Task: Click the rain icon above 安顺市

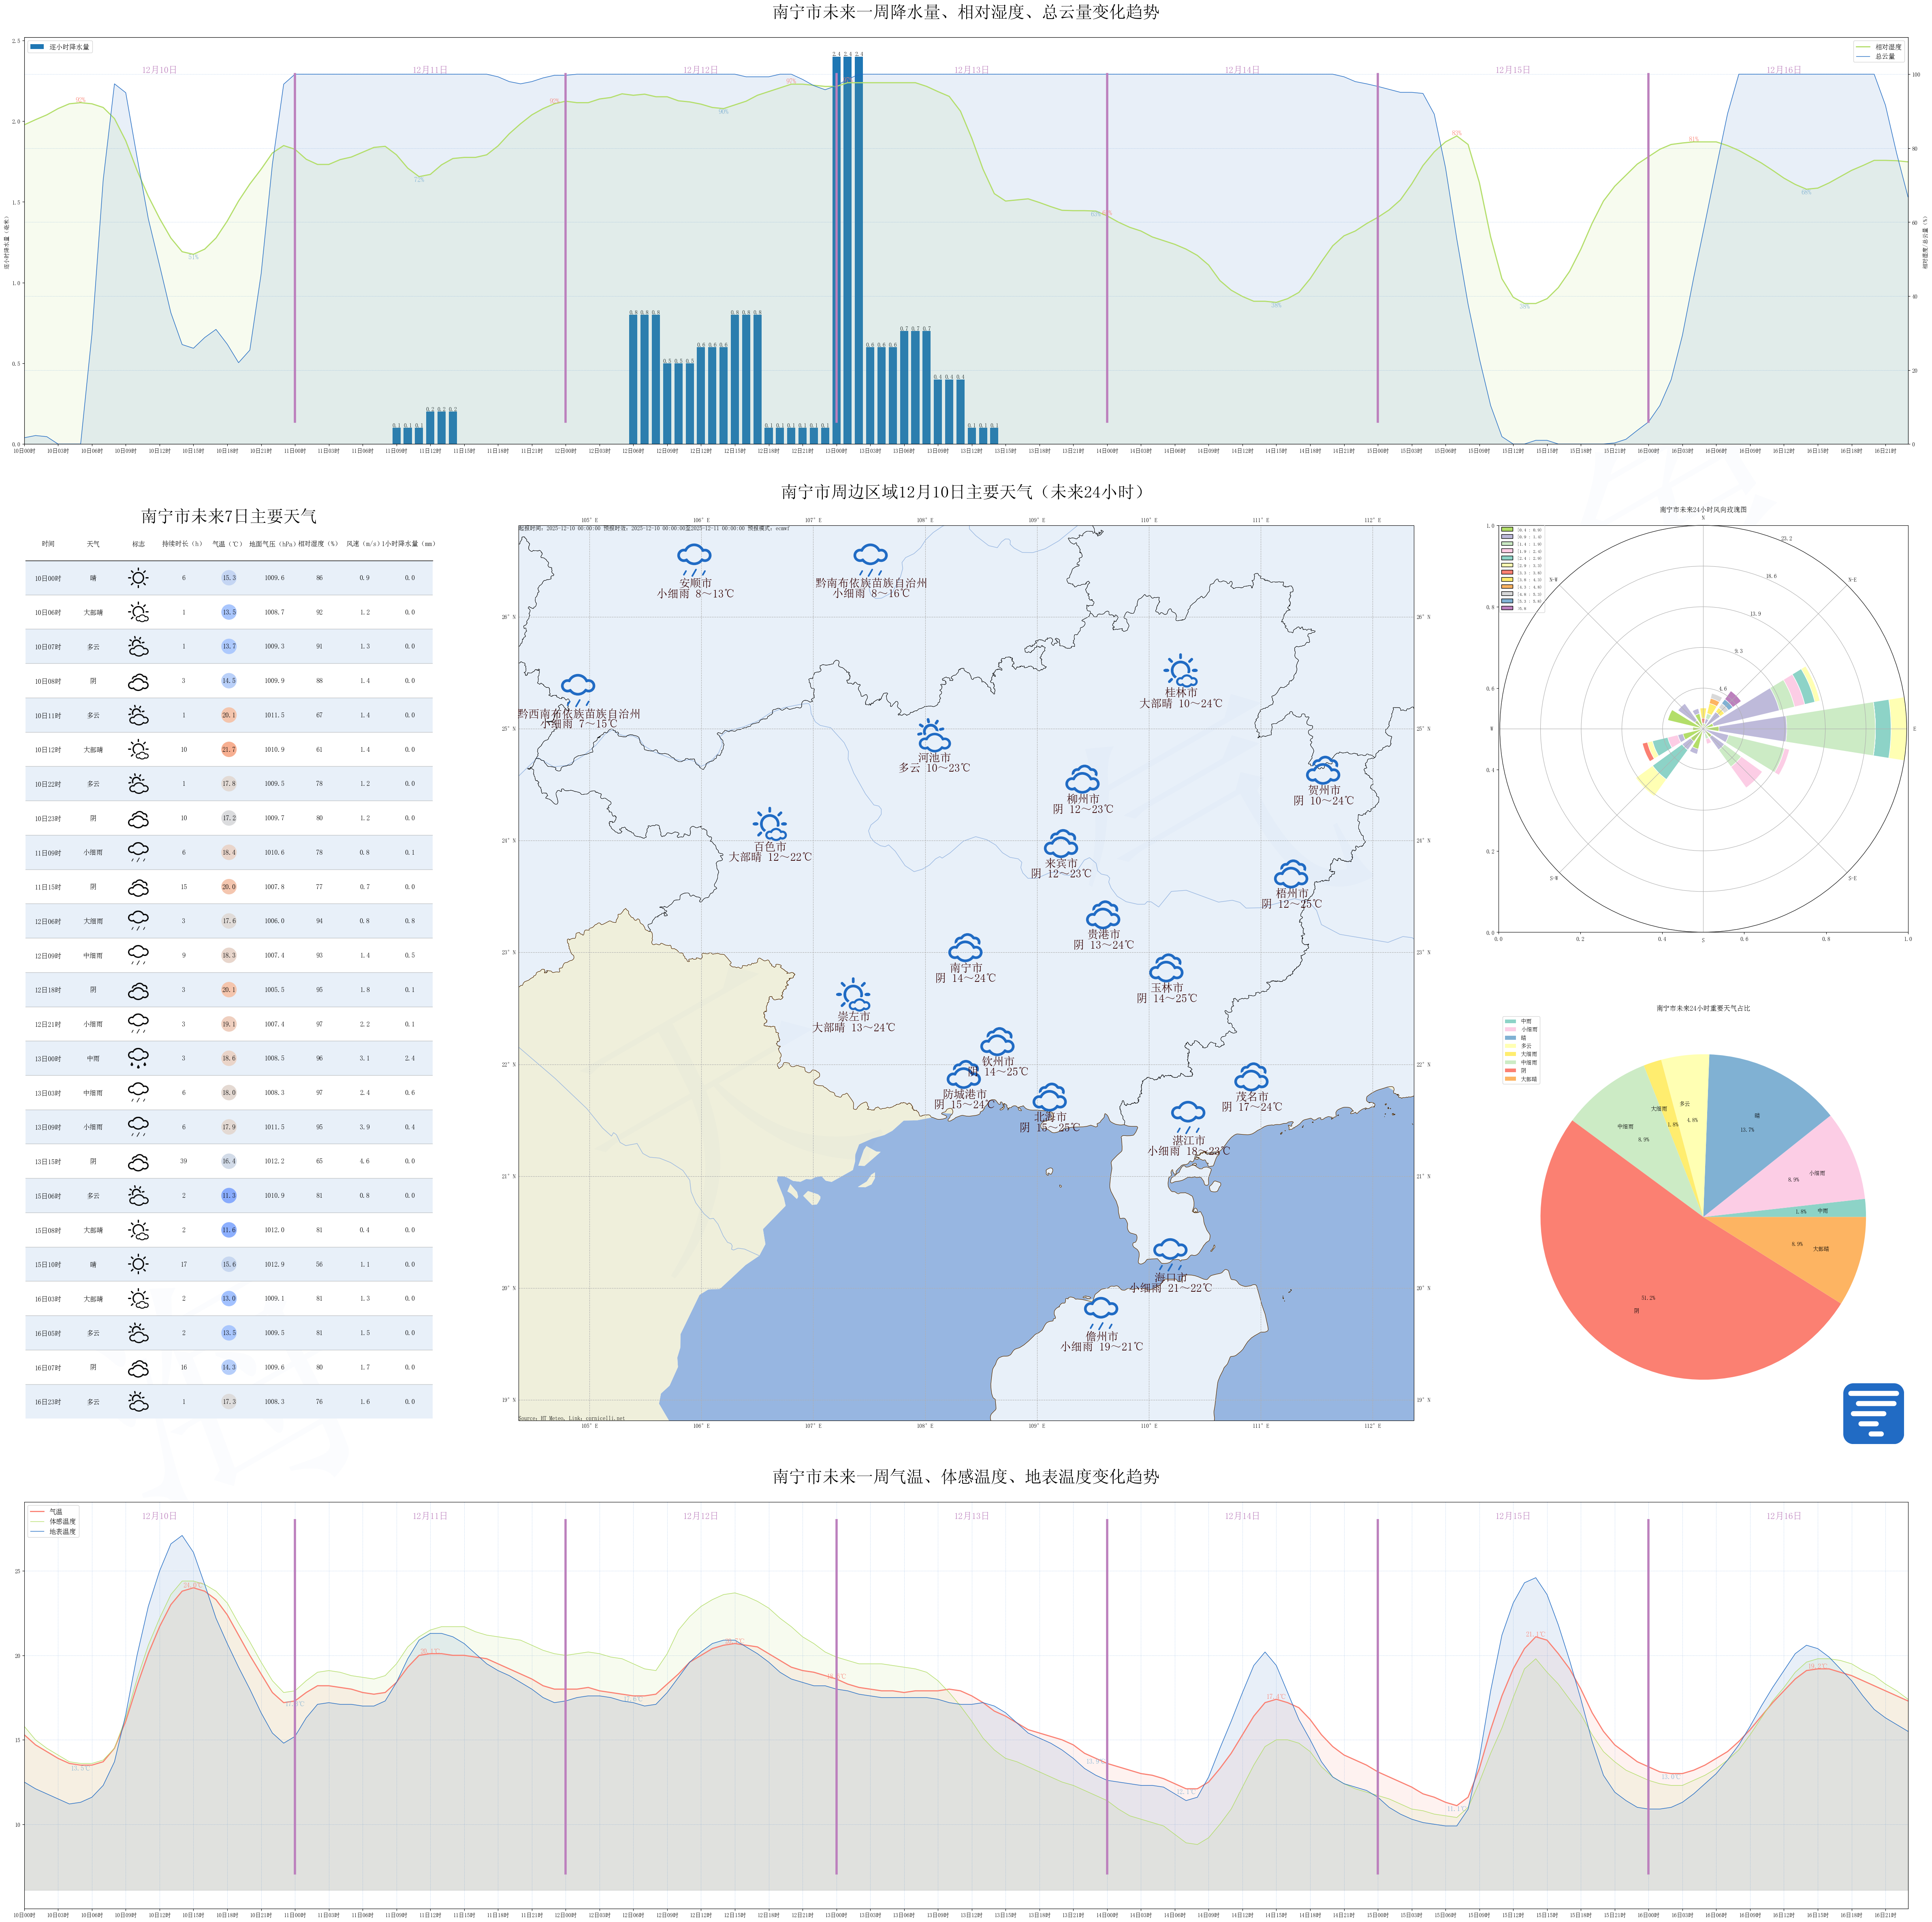Action: tap(694, 558)
